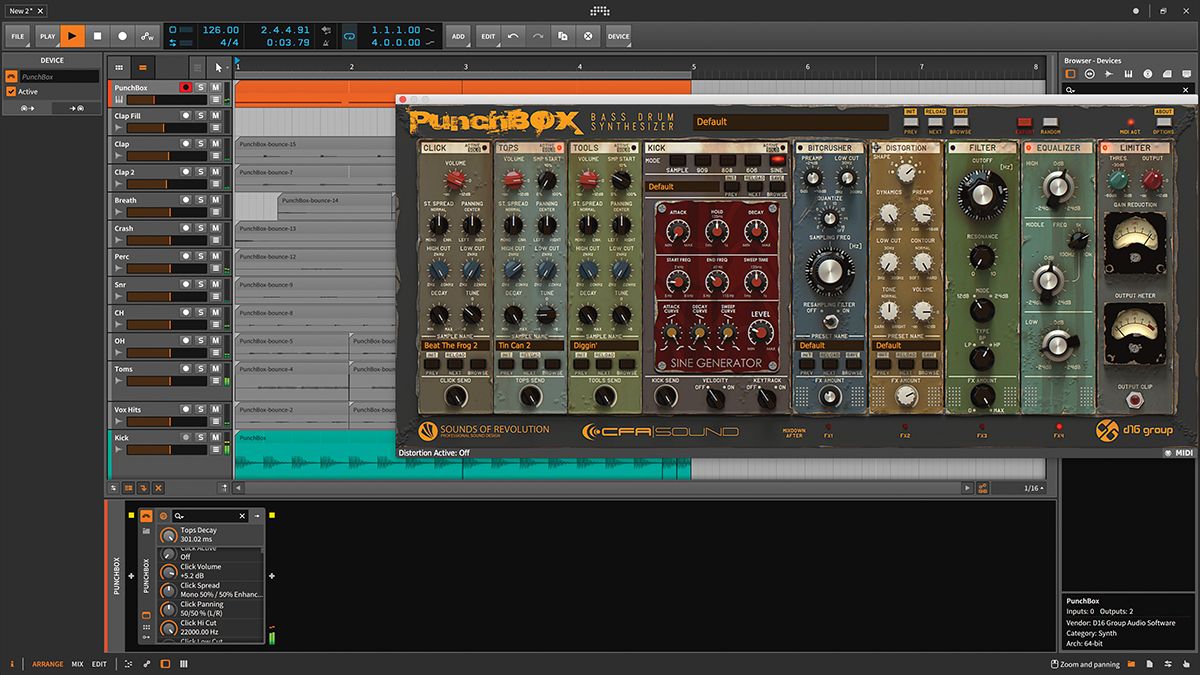Screen dimensions: 1200x675
Task: Toggle the arranger loop button
Action: 349,36
